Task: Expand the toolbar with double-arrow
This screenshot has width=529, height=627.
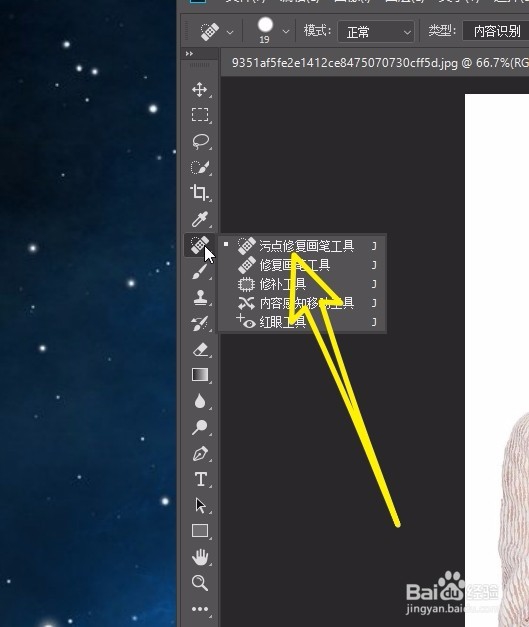Action: coord(189,54)
